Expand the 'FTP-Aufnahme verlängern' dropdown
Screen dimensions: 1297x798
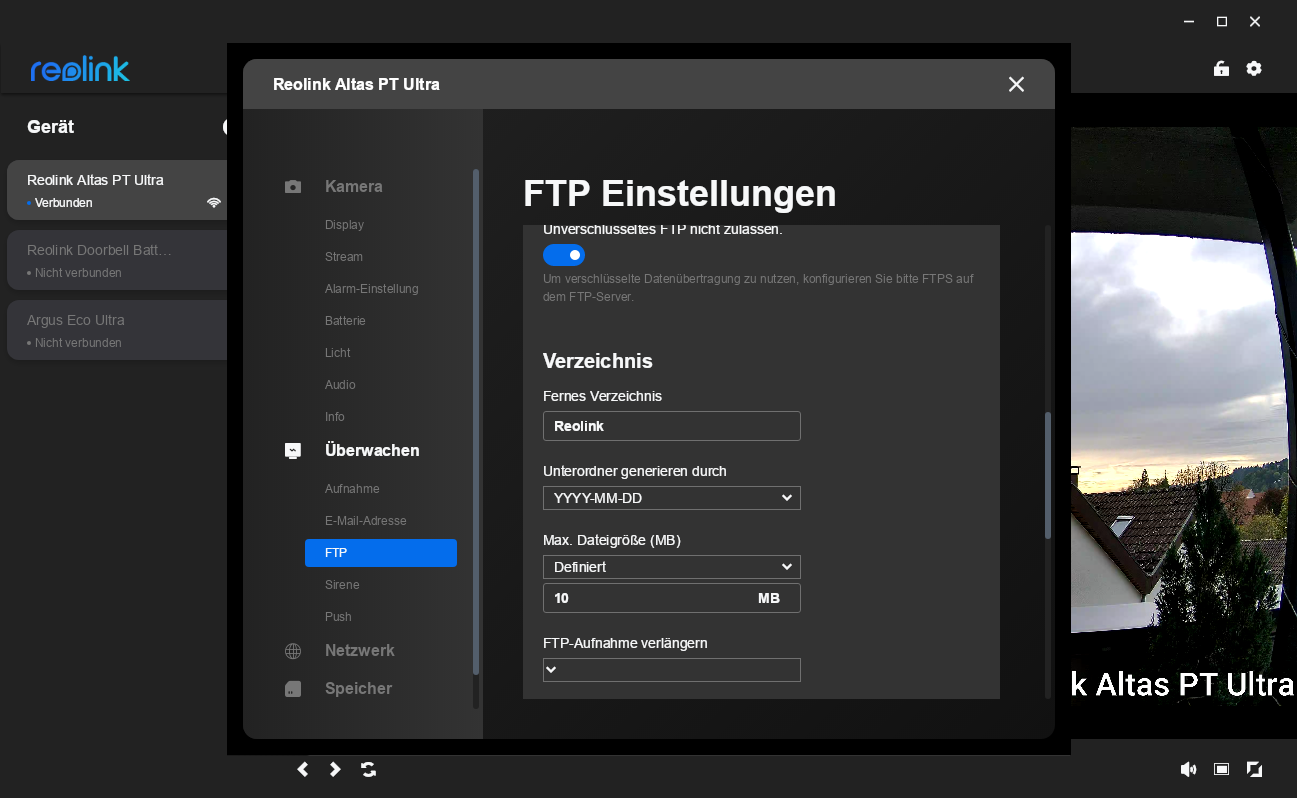coord(671,670)
